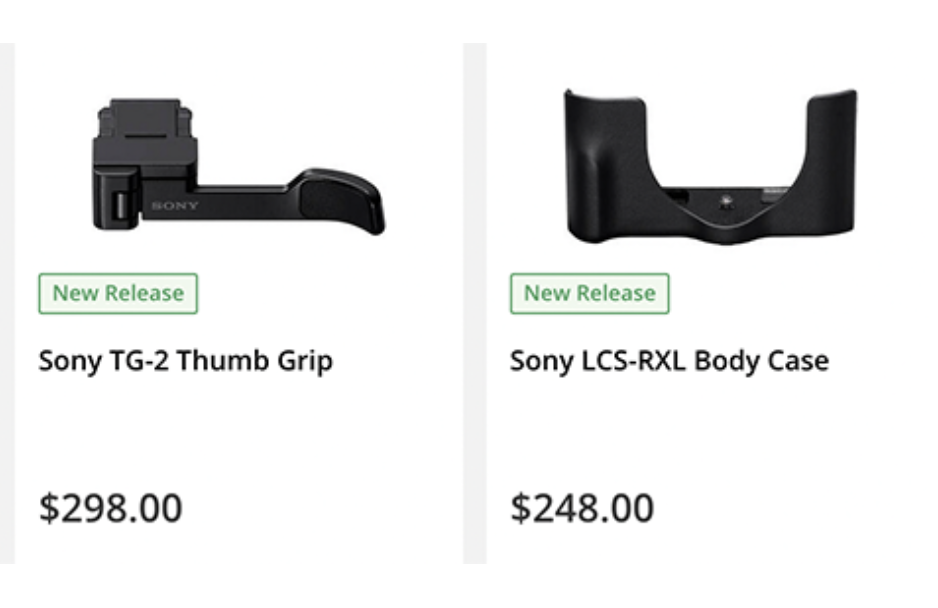Click the gray strip left of the Thumb Grip card

click(x=7, y=300)
